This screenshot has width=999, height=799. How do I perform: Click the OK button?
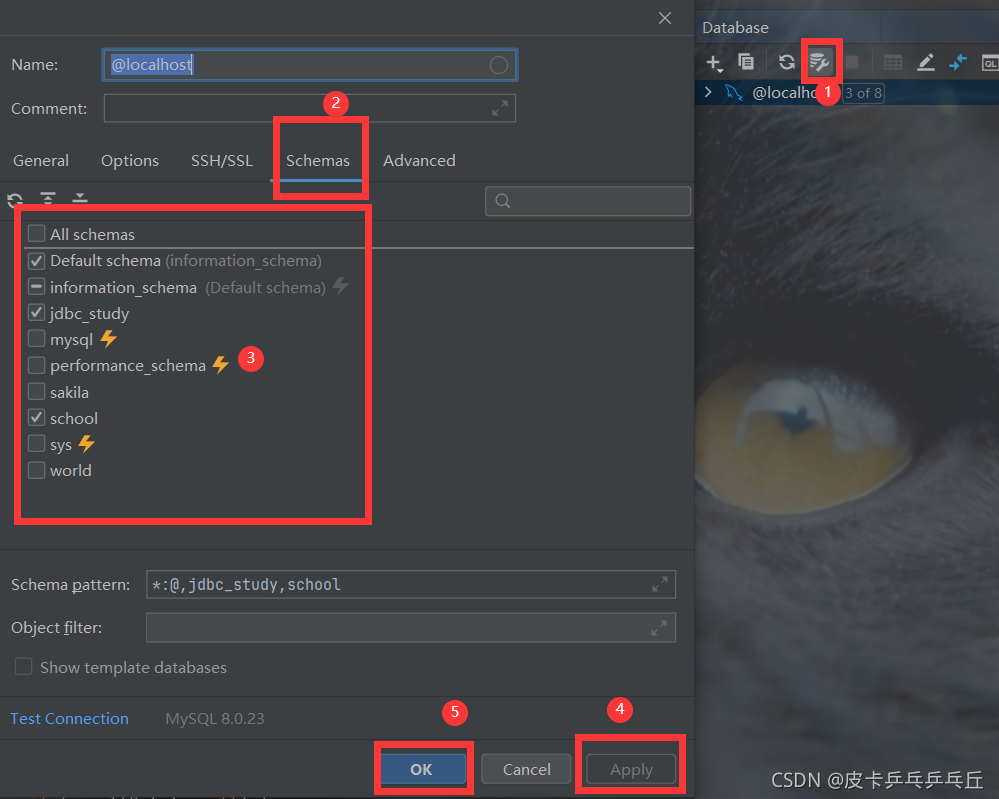(x=421, y=770)
